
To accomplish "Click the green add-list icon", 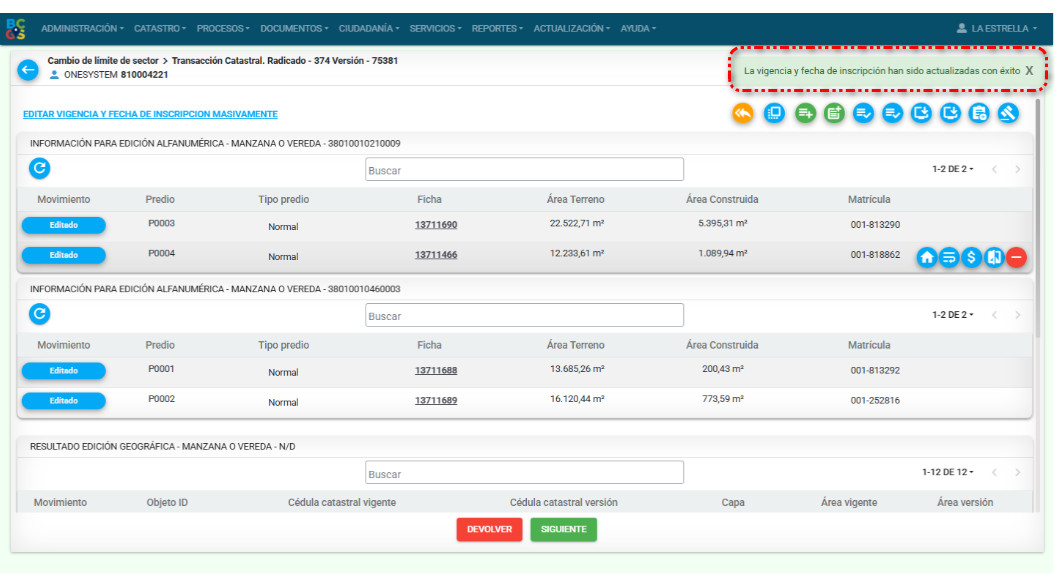I will pyautogui.click(x=805, y=114).
